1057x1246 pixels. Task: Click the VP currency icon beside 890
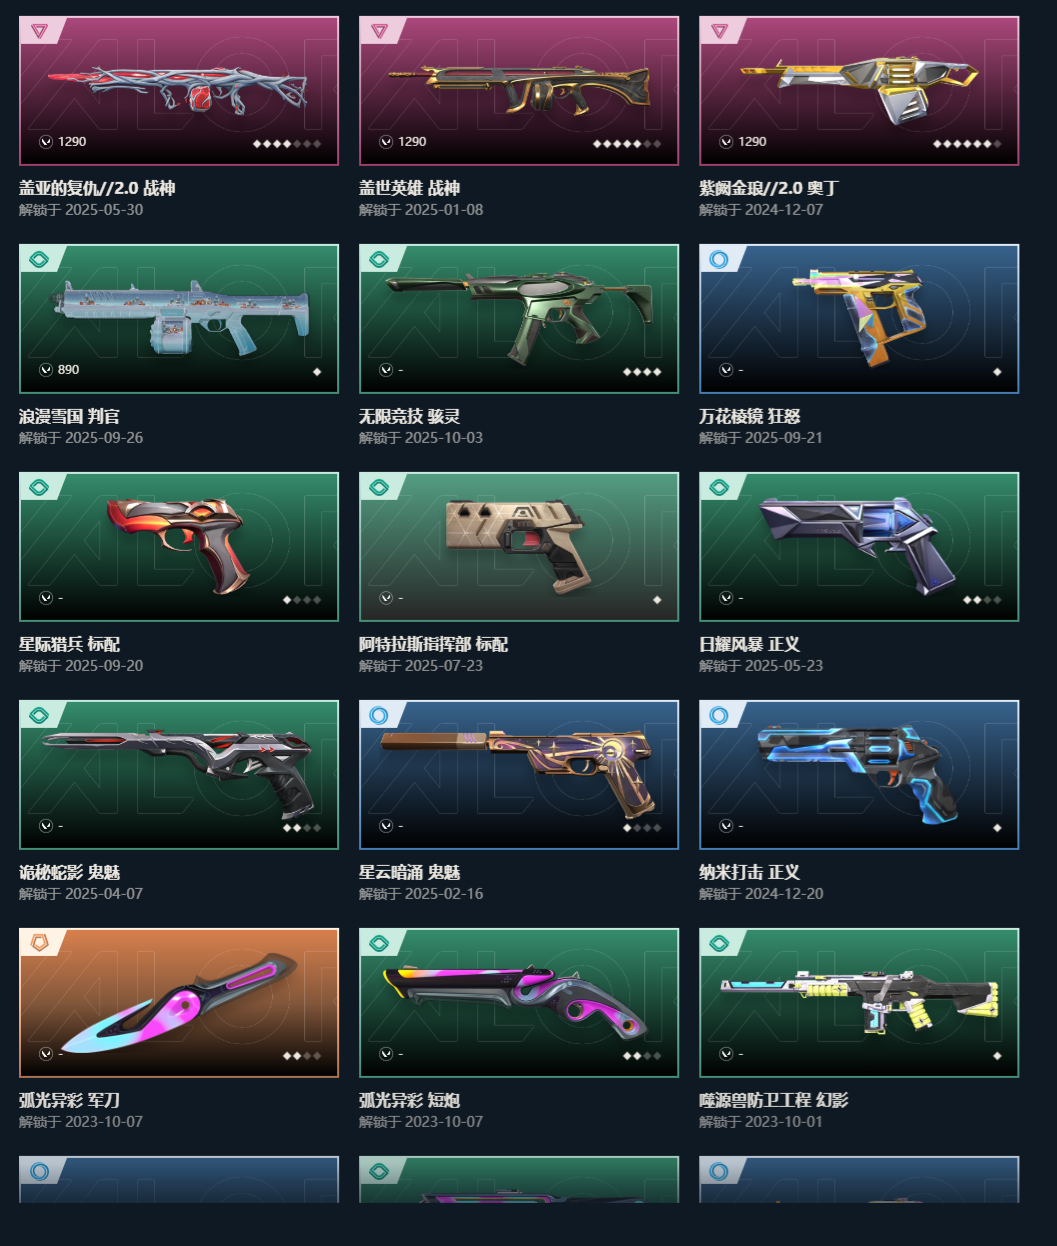(46, 370)
